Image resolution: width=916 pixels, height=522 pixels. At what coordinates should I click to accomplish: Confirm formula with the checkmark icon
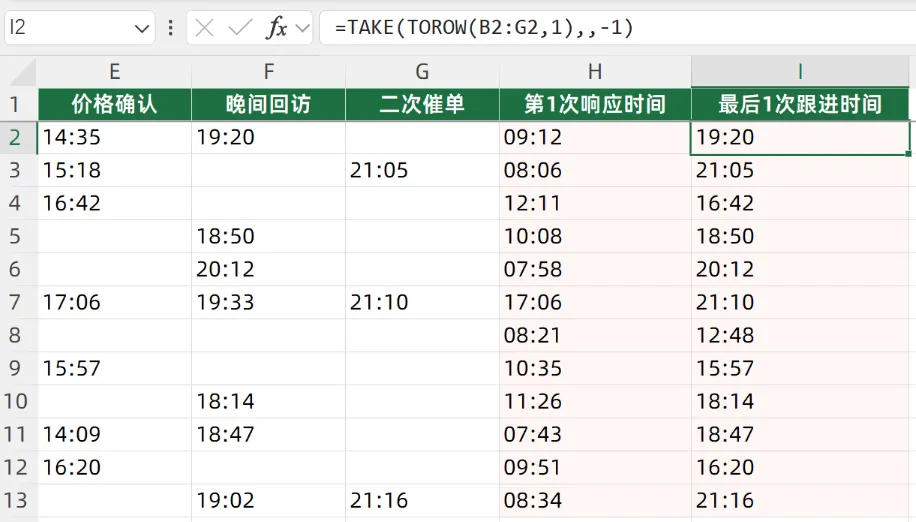[x=240, y=27]
